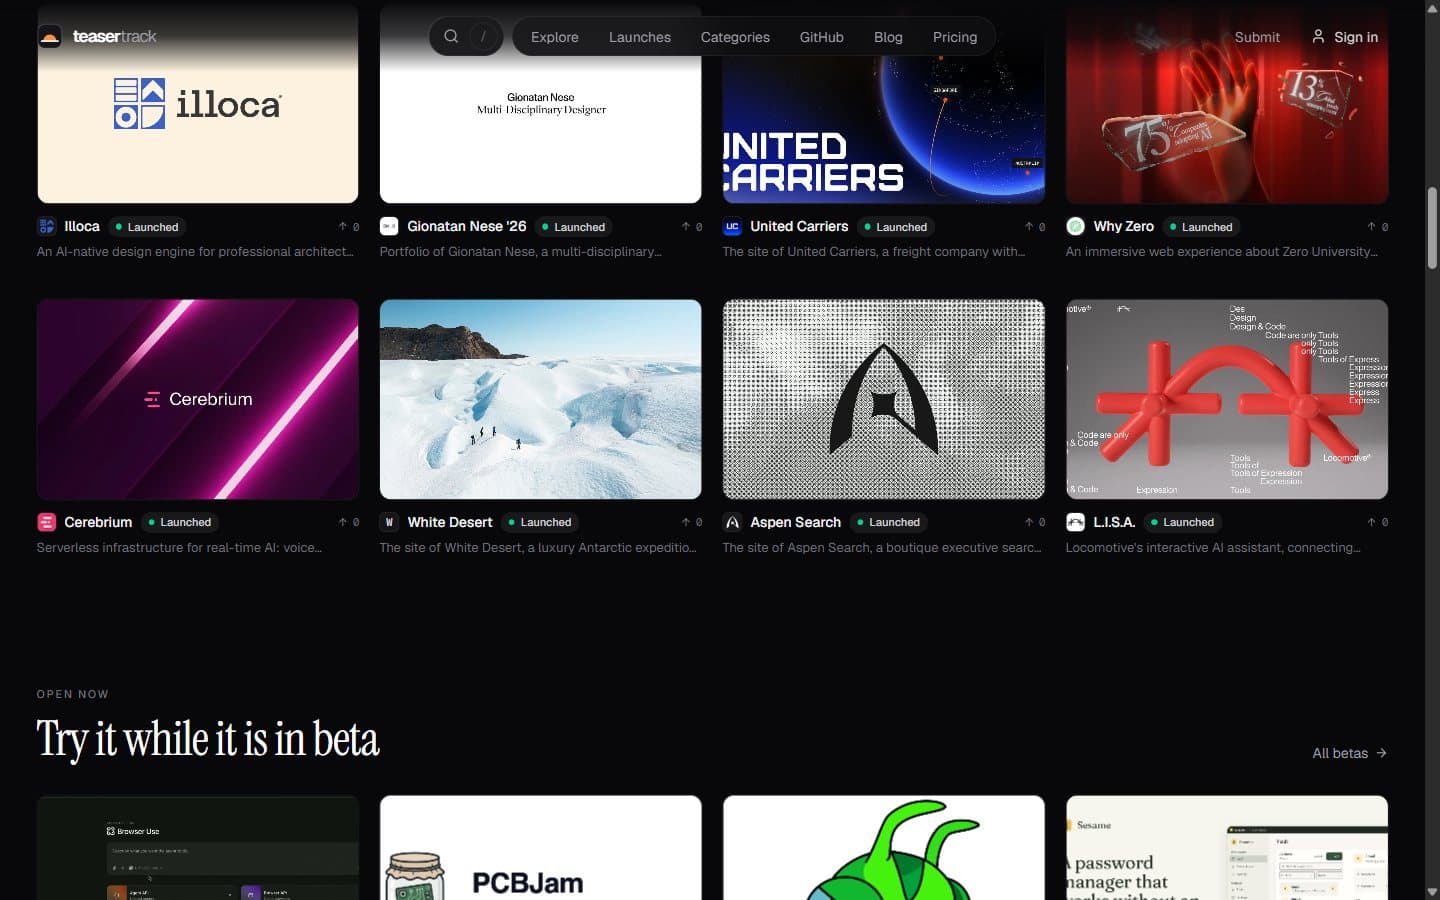Click the Gionatan Nese '26 favicon
The height and width of the screenshot is (900, 1440).
[389, 227]
